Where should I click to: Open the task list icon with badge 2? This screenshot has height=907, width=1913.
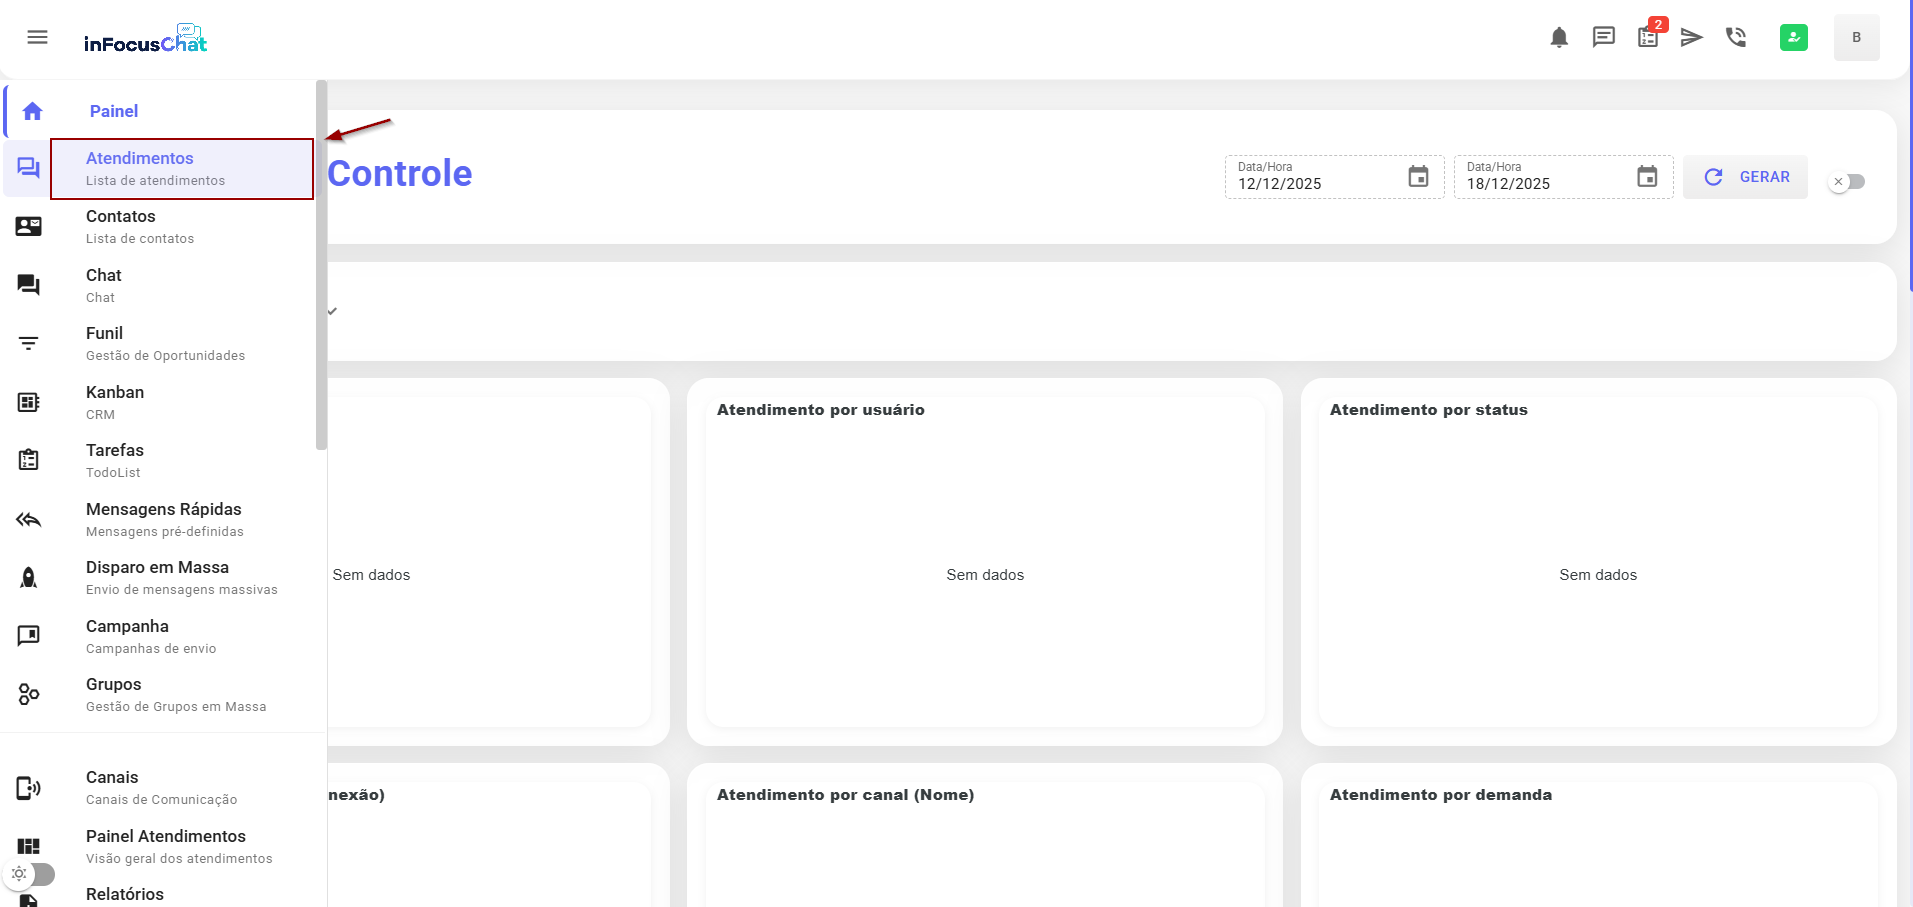coord(1648,38)
